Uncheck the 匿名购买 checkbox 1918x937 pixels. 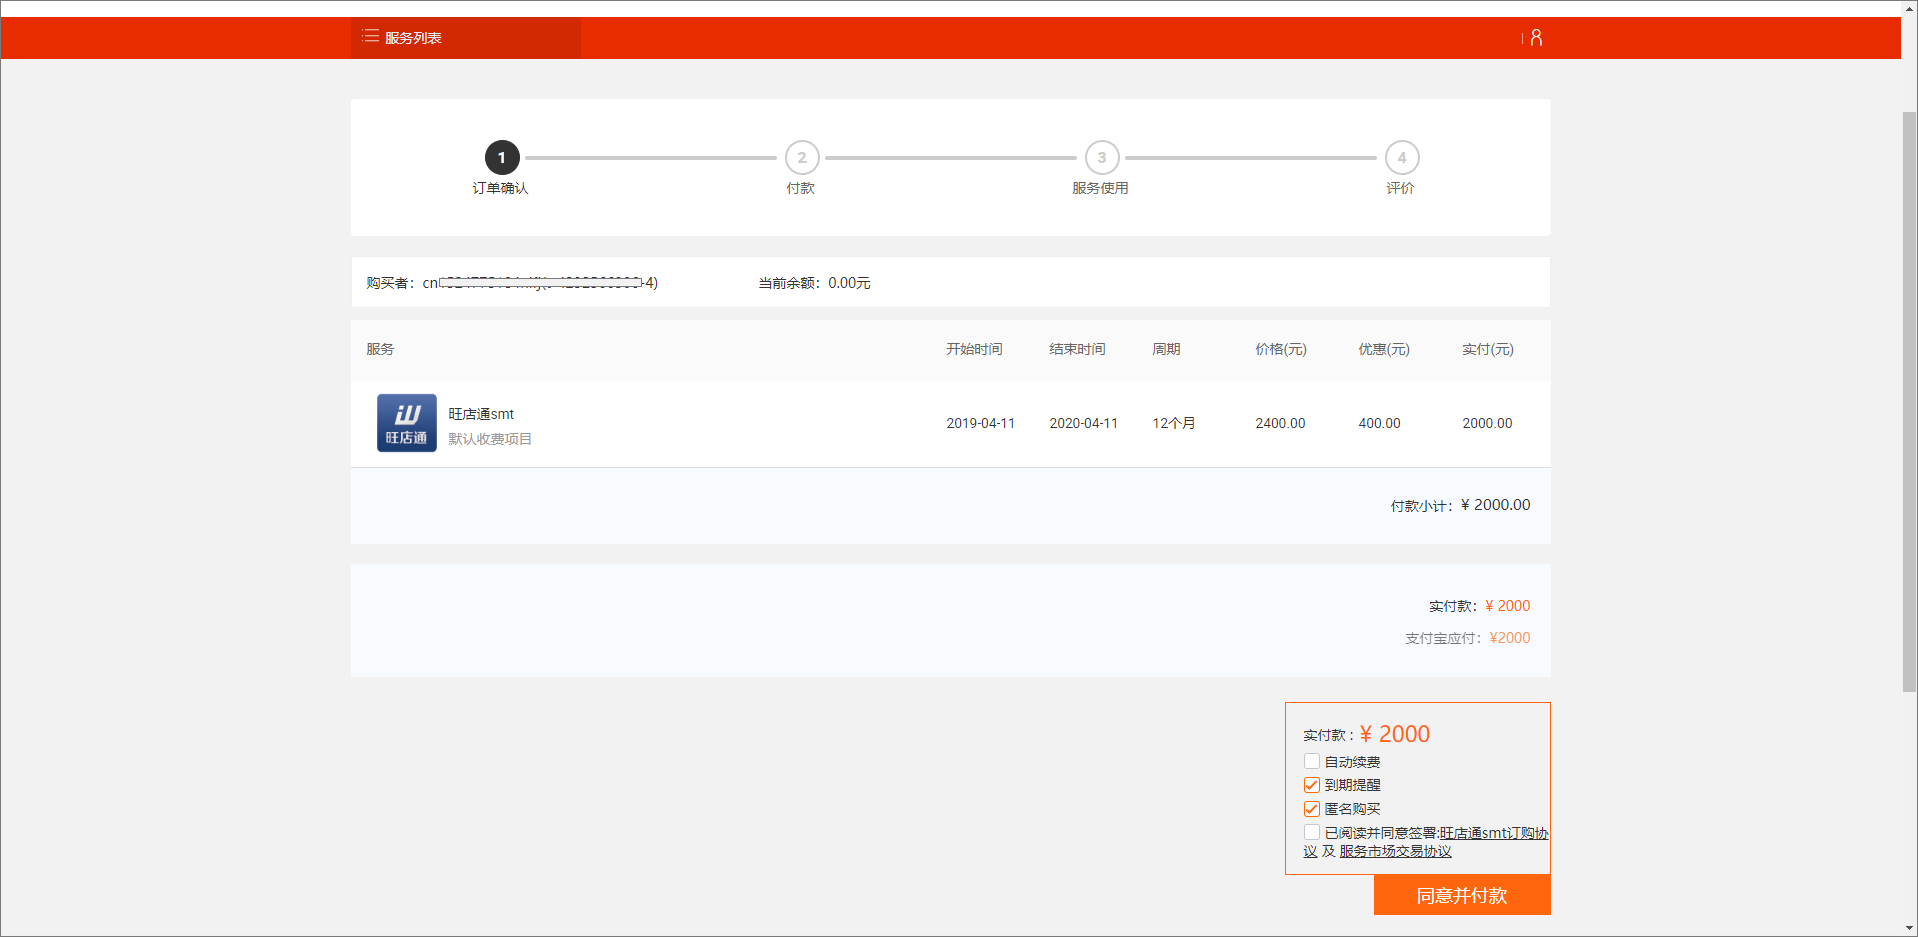coord(1312,809)
